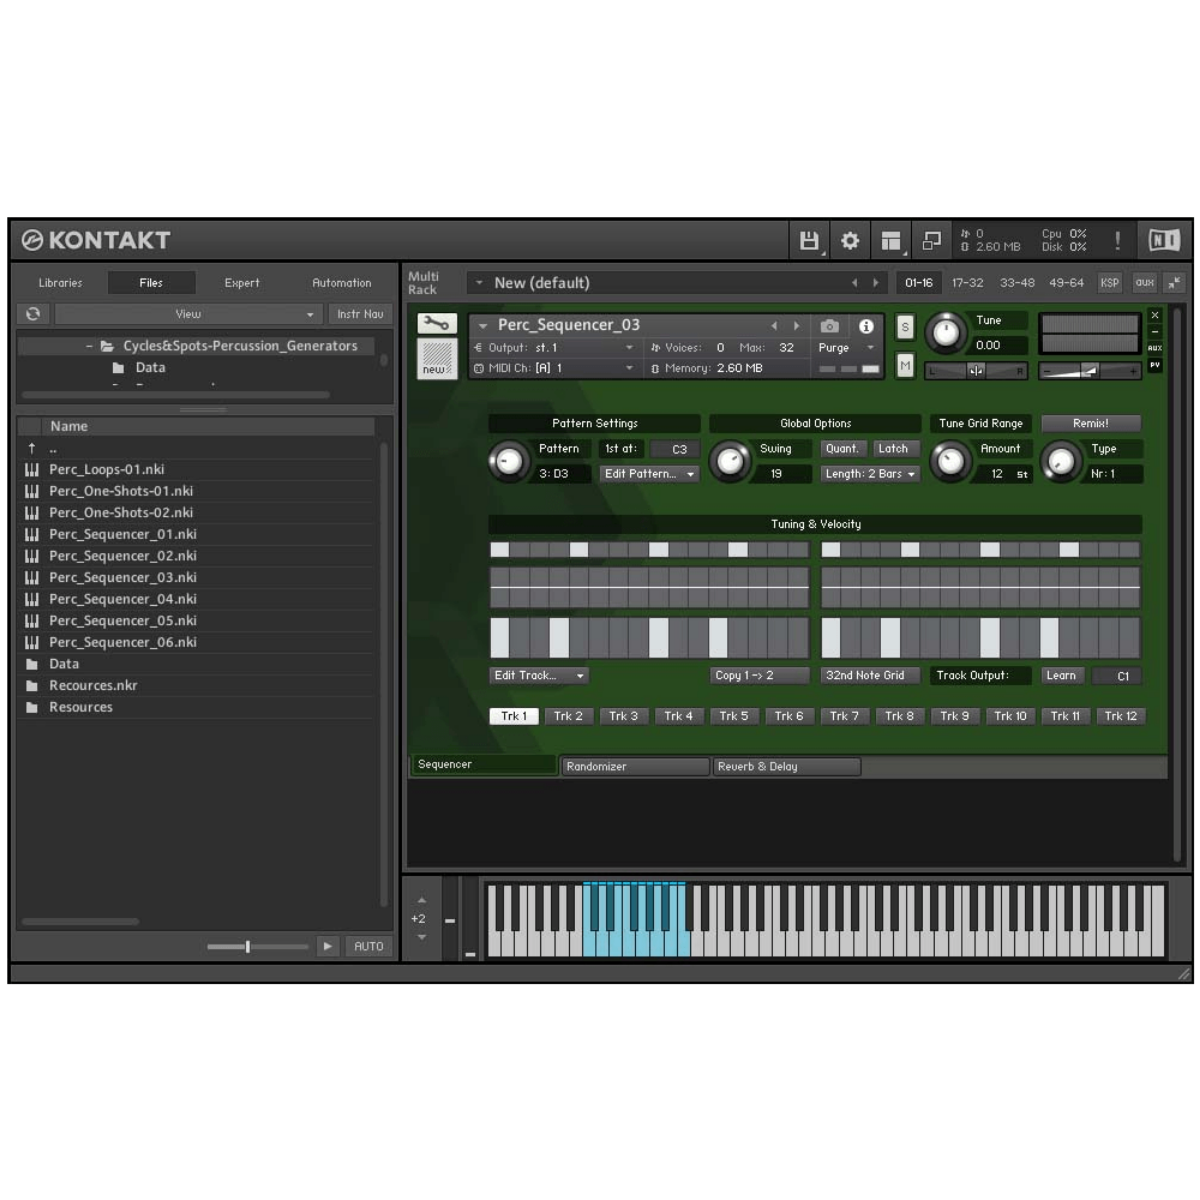Load next instrument with right arrow
The image size is (1200, 1200).
tap(796, 326)
